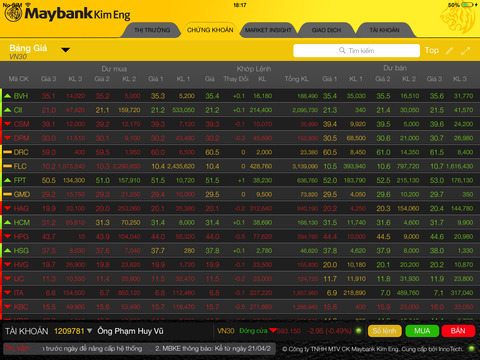The height and width of the screenshot is (360, 480).
Task: Click the FPT up-arrow icon
Action: coord(7,180)
